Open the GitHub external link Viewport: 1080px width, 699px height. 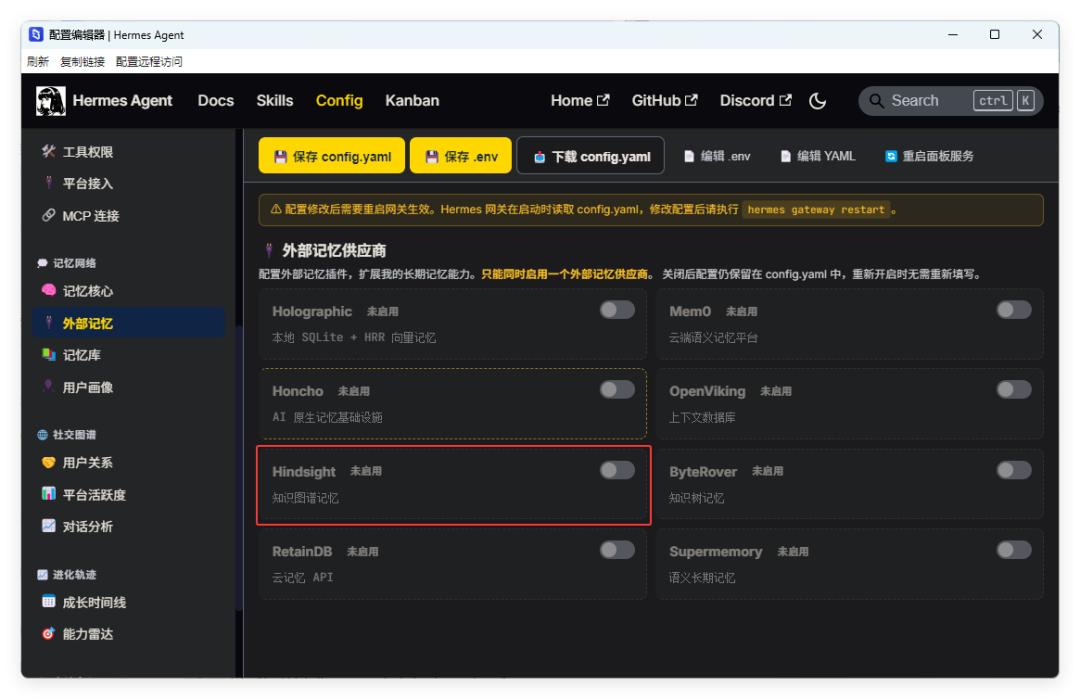665,101
